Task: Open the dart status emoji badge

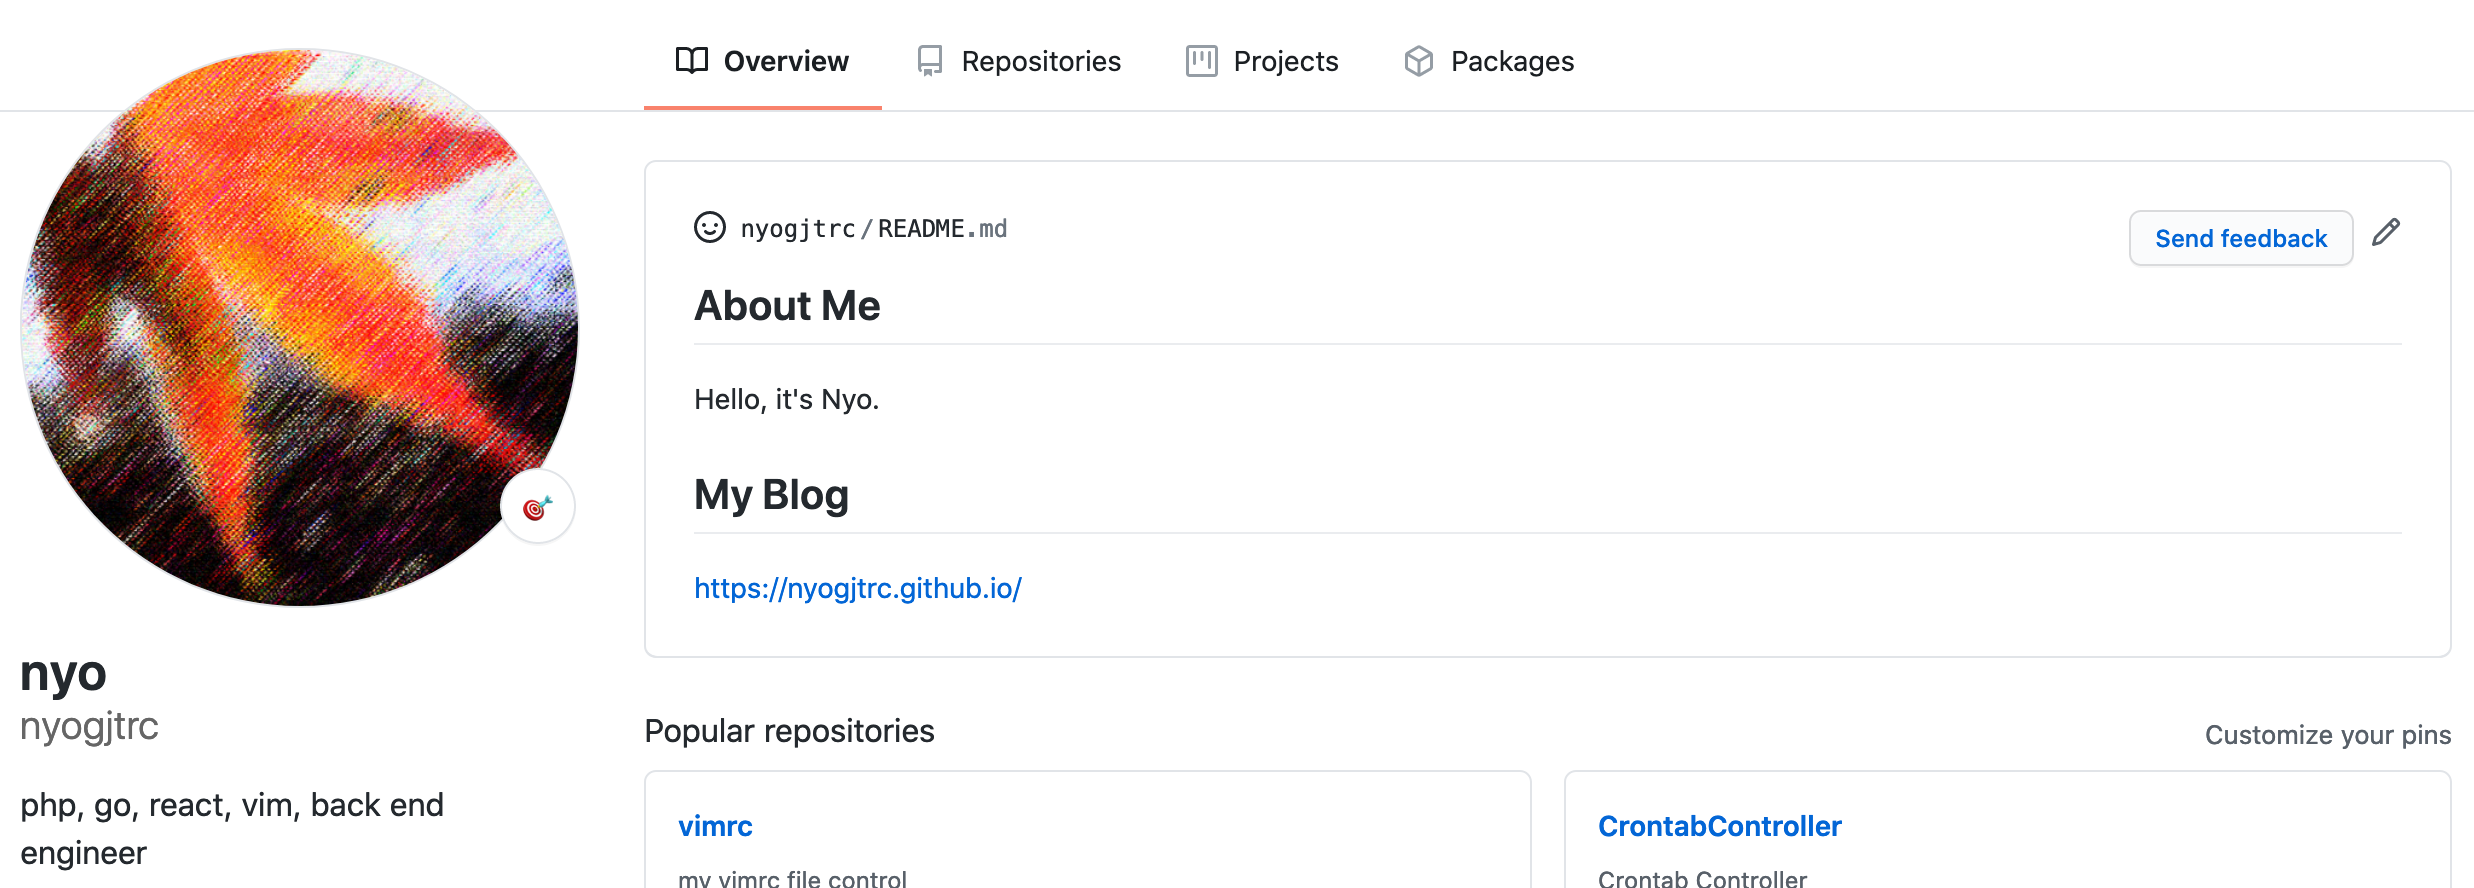Action: (538, 507)
